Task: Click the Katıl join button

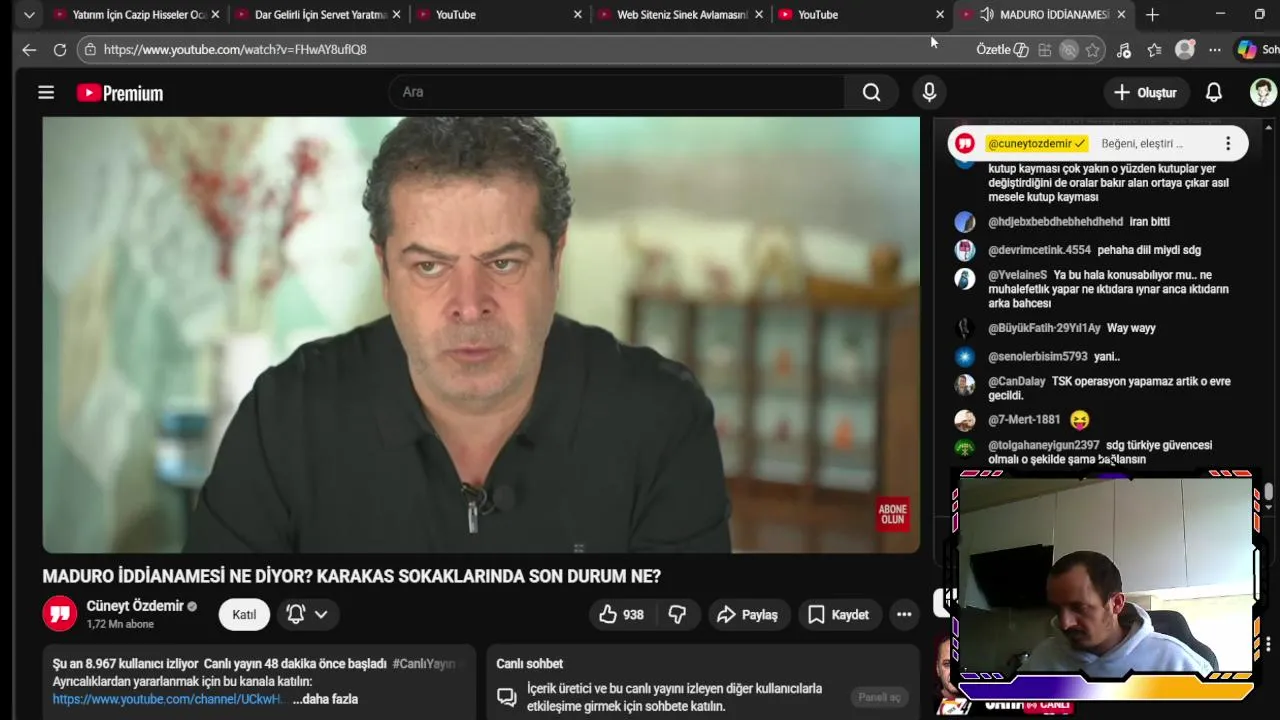Action: point(244,614)
